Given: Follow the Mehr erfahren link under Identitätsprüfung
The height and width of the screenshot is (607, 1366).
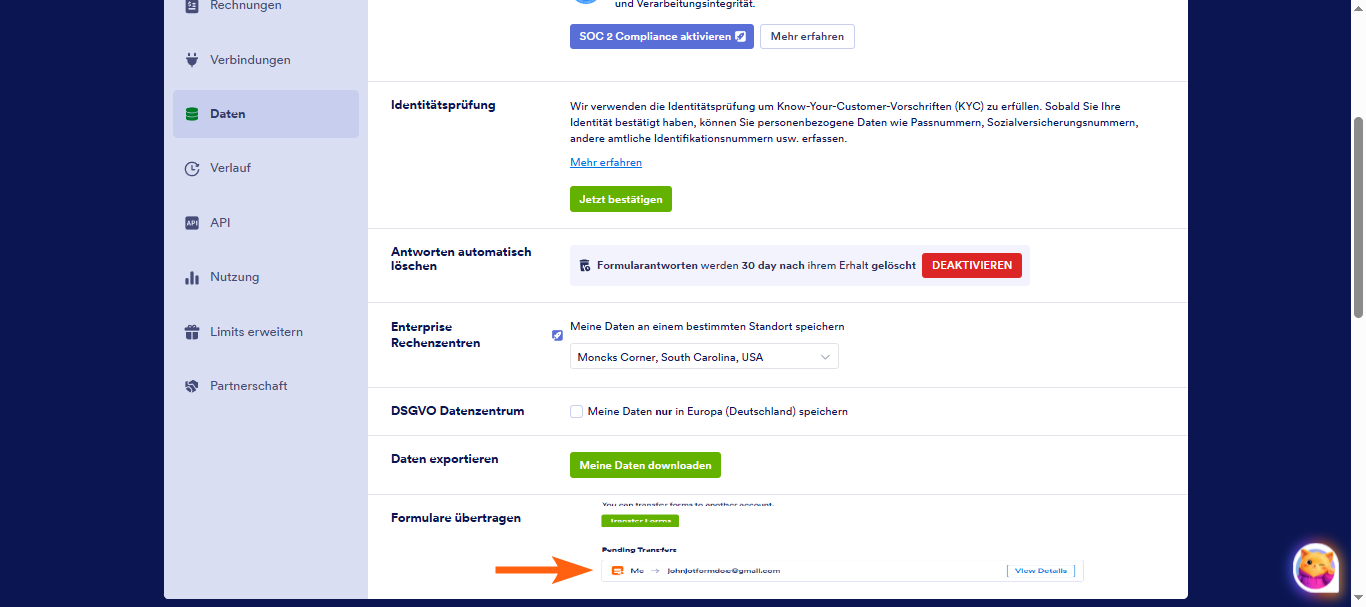Looking at the screenshot, I should tap(606, 162).
